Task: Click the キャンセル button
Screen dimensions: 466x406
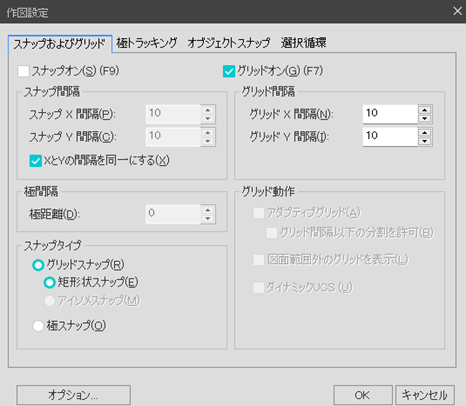Action: pyautogui.click(x=425, y=395)
